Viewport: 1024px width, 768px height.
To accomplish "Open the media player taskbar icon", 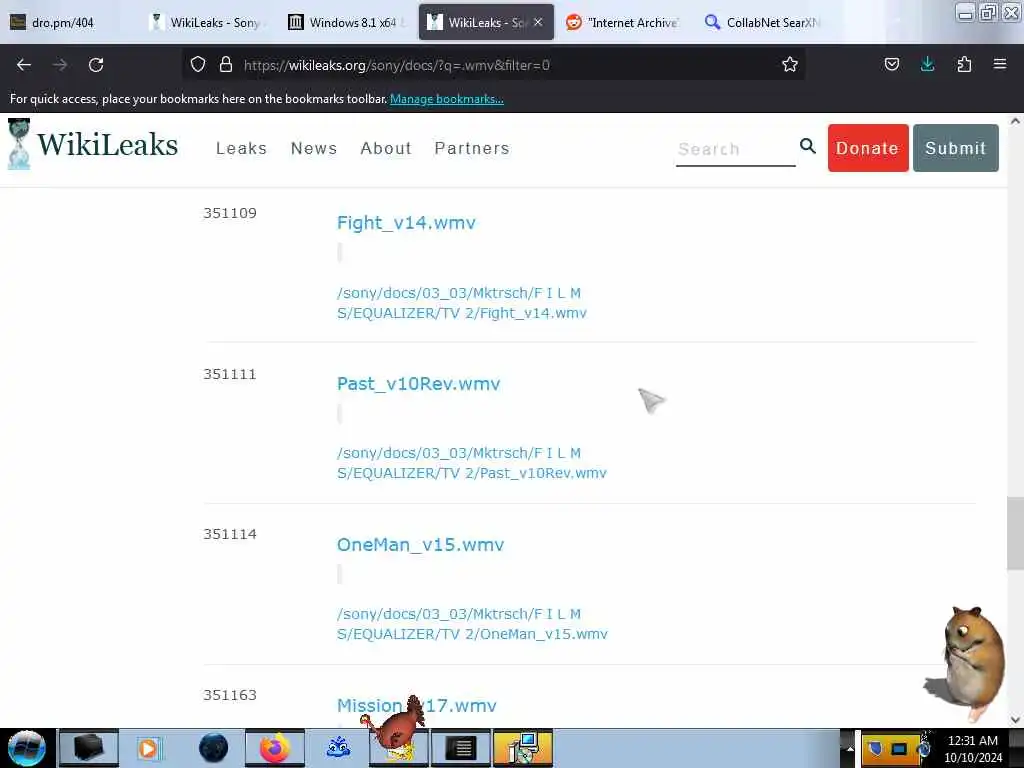I will coord(149,748).
